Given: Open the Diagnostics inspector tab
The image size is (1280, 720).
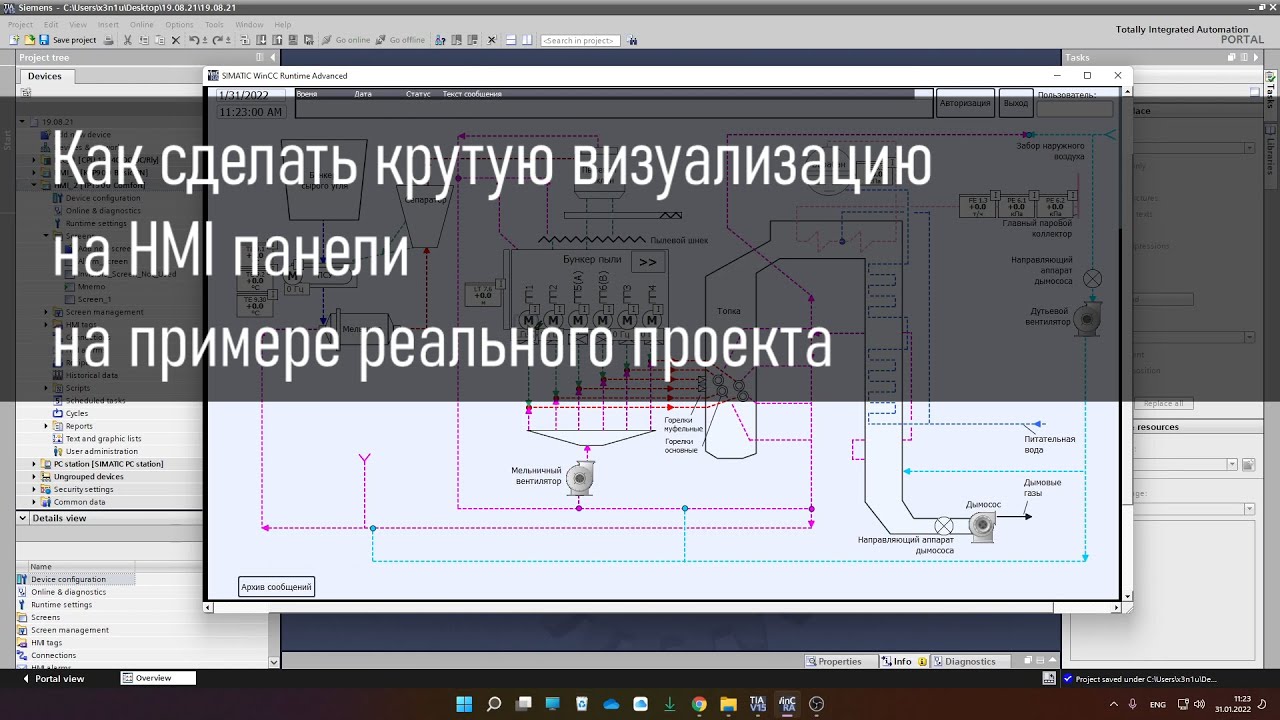Looking at the screenshot, I should (x=970, y=661).
